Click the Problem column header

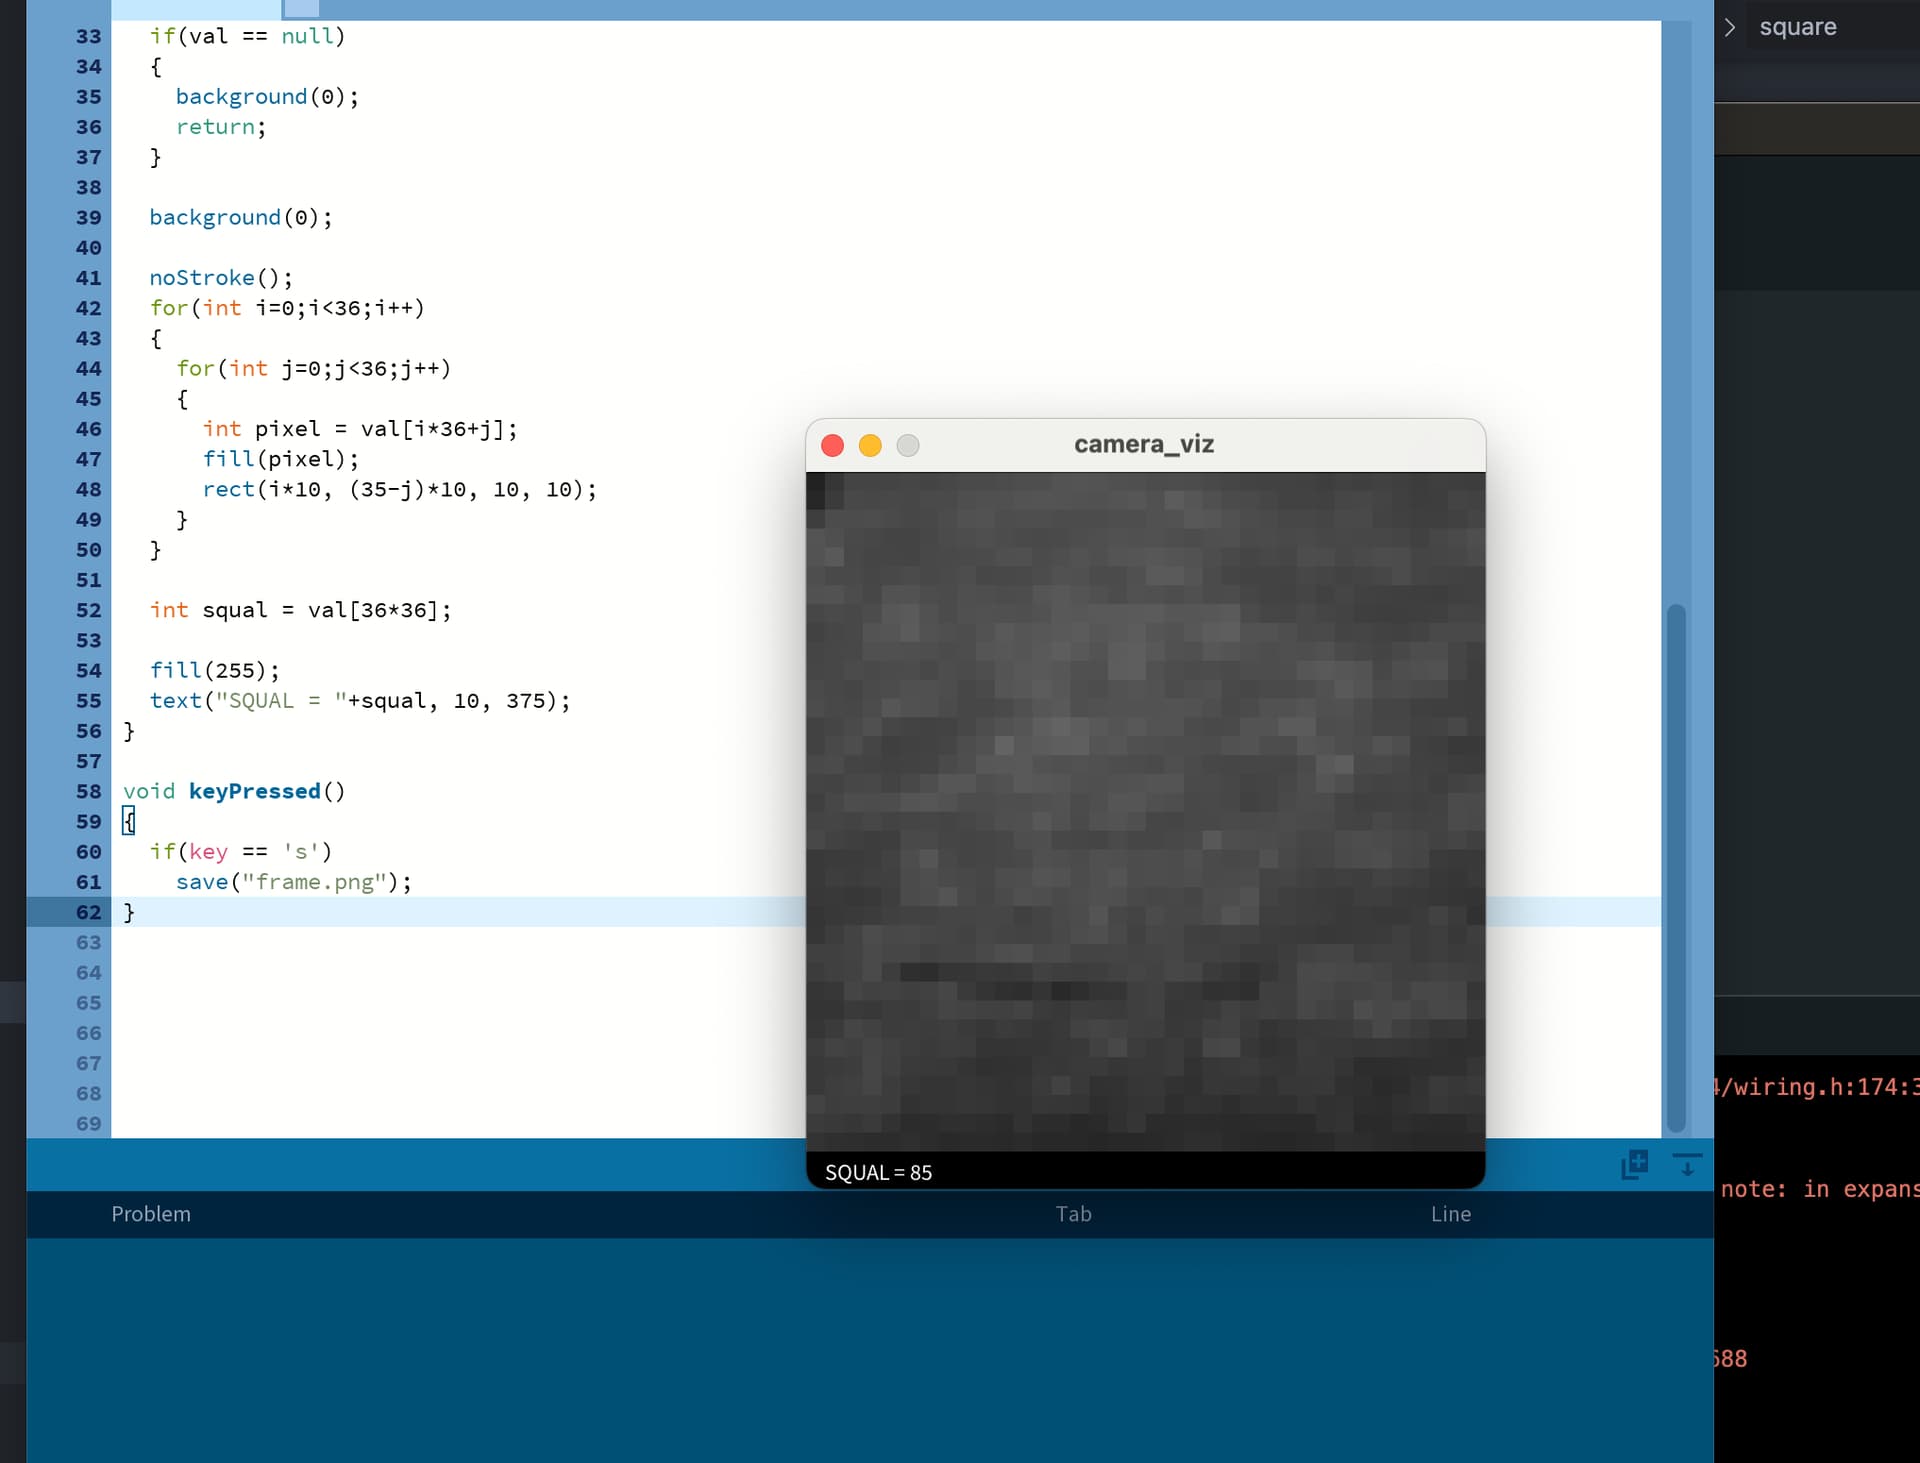(151, 1214)
